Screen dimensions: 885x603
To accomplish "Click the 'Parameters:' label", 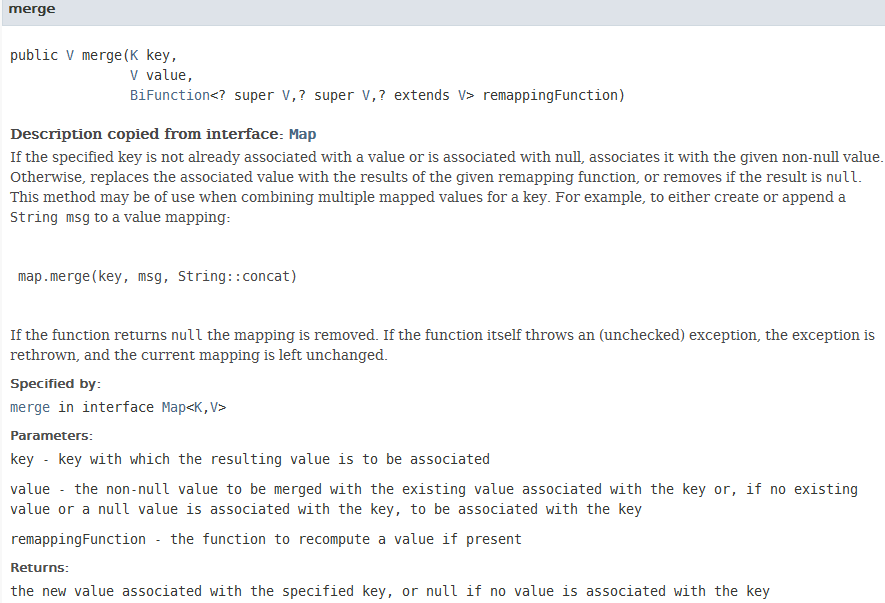I will pos(51,436).
